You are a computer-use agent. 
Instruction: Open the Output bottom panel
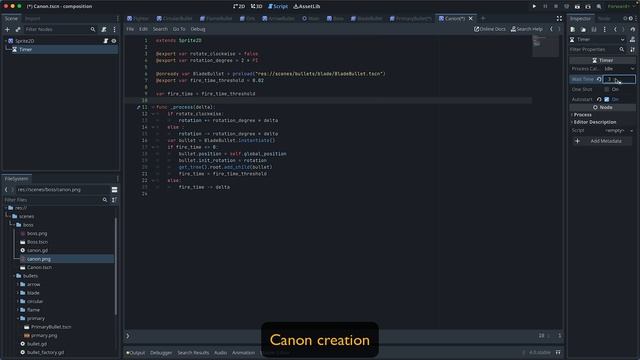pos(136,353)
